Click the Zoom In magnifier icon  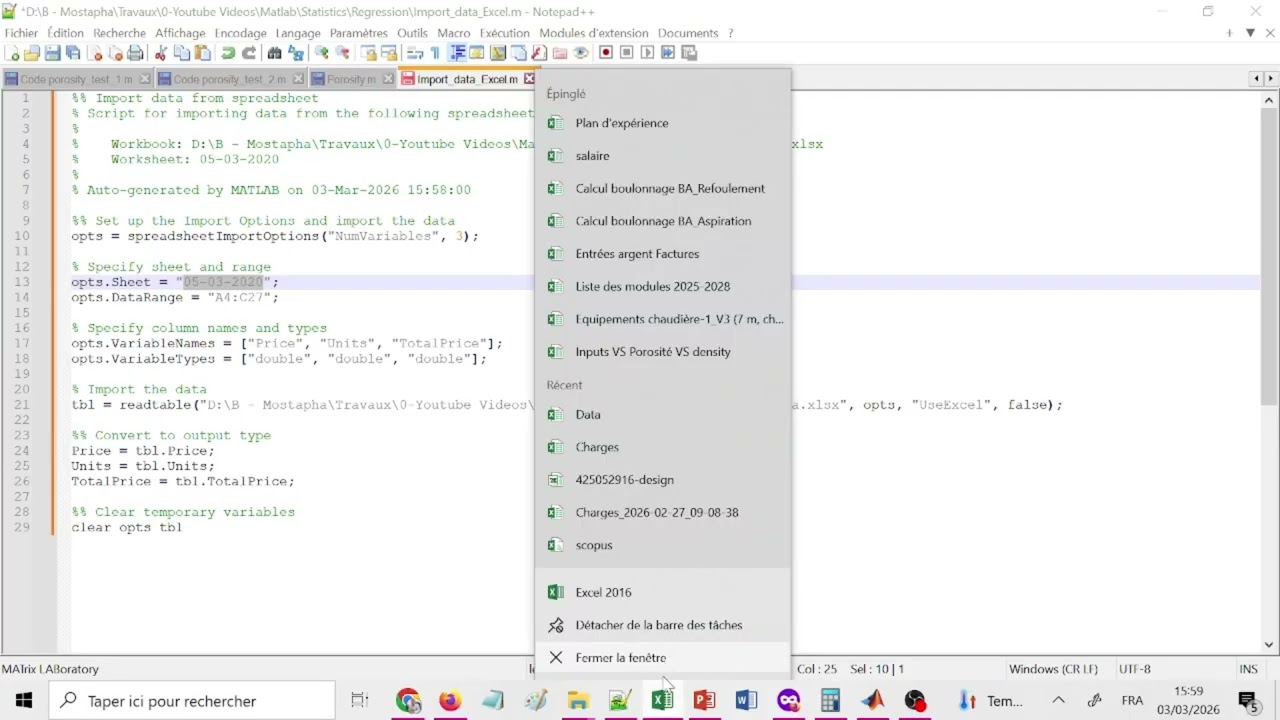[321, 53]
